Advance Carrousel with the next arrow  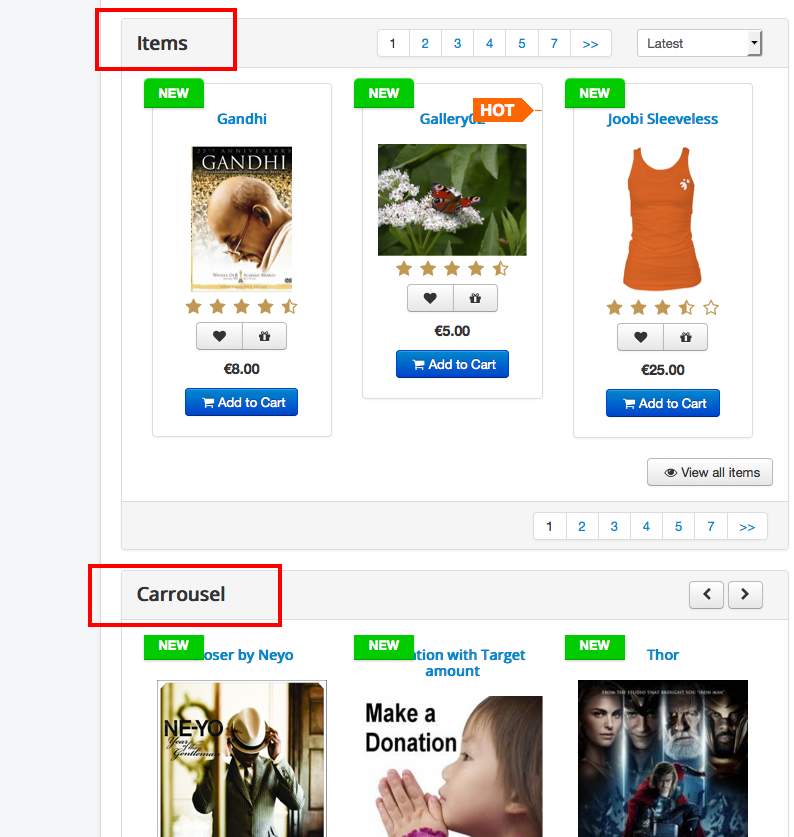click(745, 594)
